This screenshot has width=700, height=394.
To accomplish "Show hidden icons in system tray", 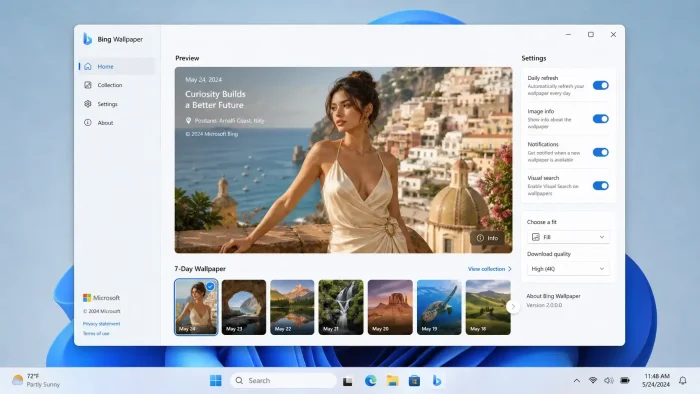I will coord(577,381).
